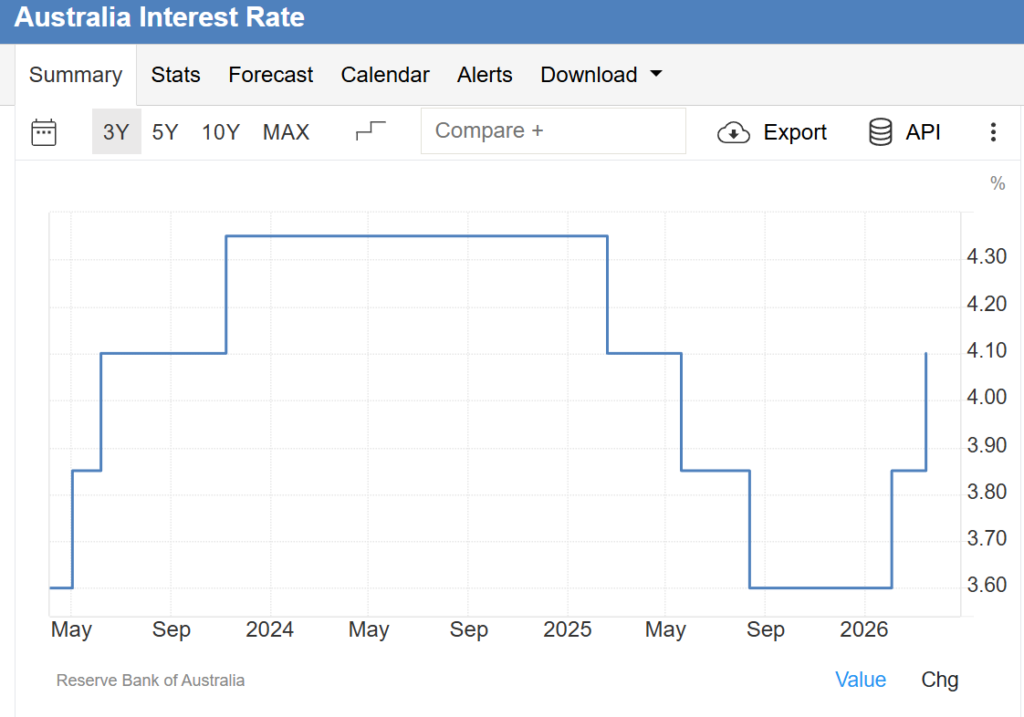This screenshot has height=717, width=1024.
Task: Switch chart range to 10Y
Action: click(x=220, y=132)
